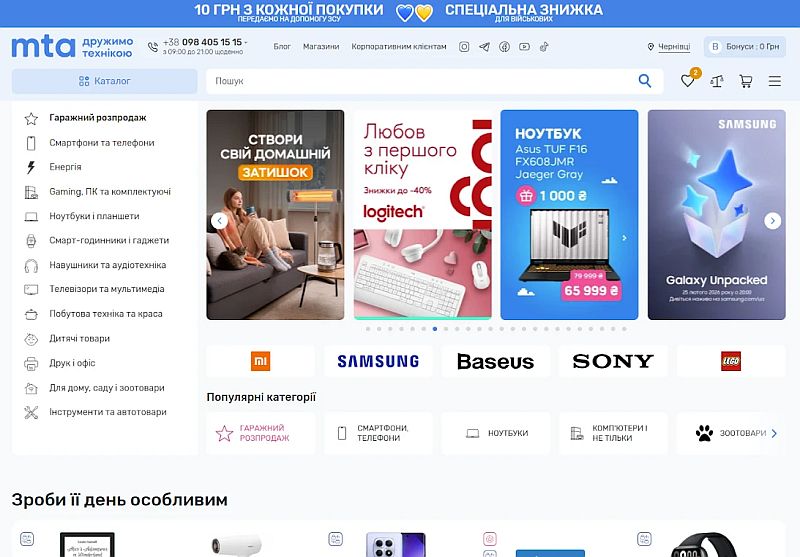Open the Магазини link
Screen dimensions: 800x557
[x=321, y=46]
